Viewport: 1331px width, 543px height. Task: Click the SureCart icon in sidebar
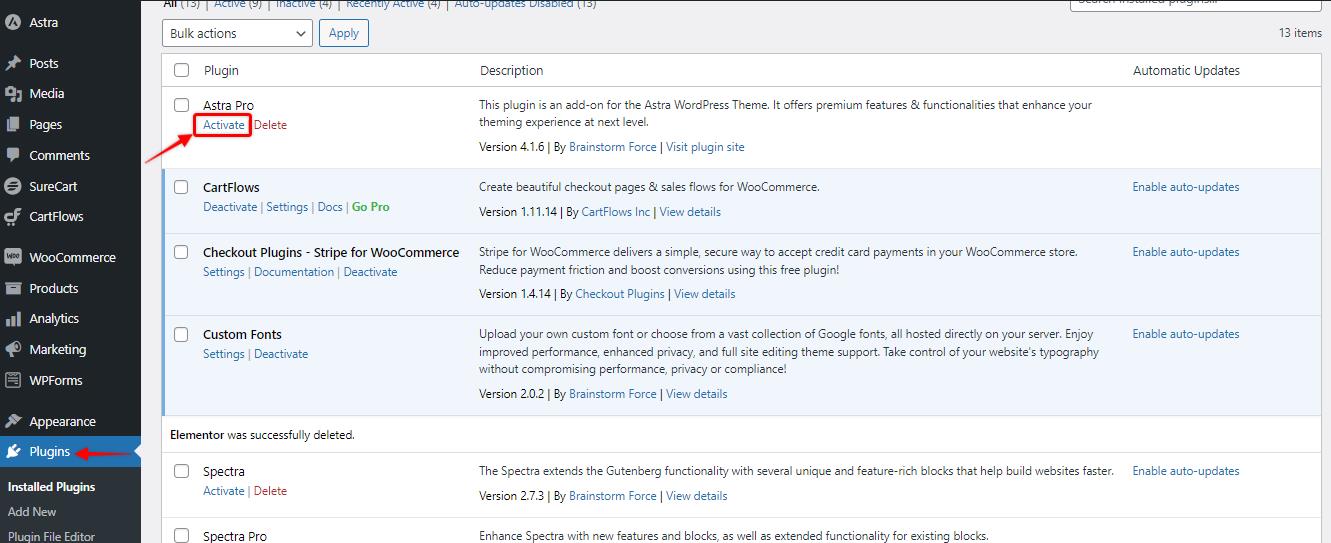[13, 186]
